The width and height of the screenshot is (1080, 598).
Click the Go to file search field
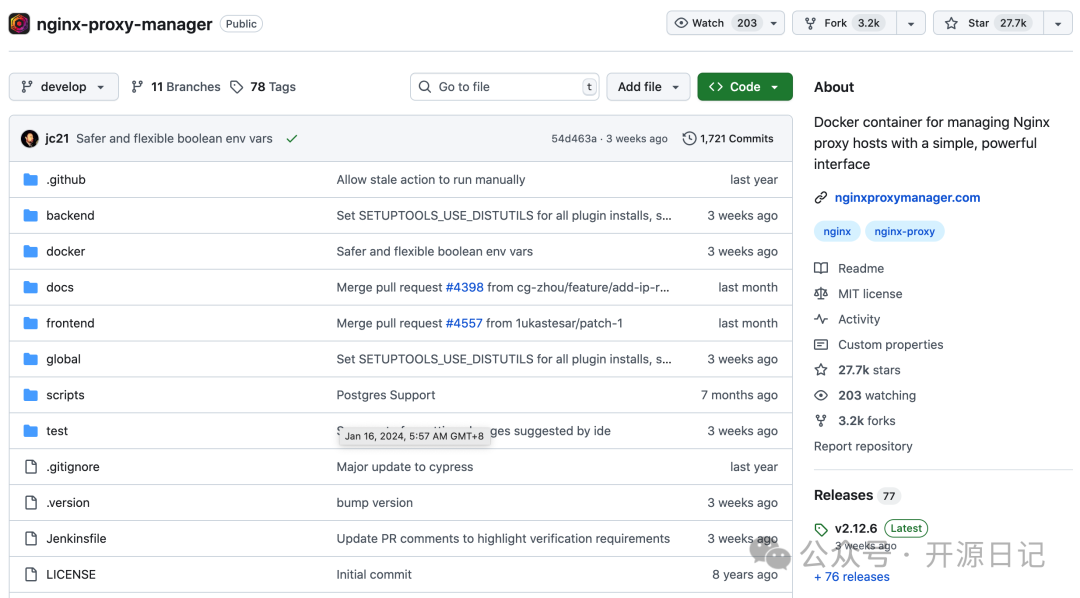pos(505,87)
